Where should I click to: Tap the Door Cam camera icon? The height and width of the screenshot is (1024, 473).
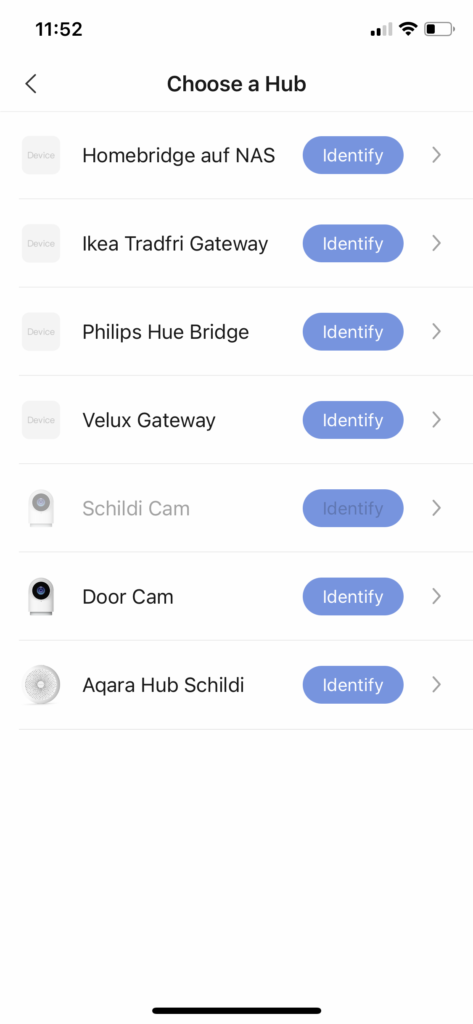tap(41, 596)
